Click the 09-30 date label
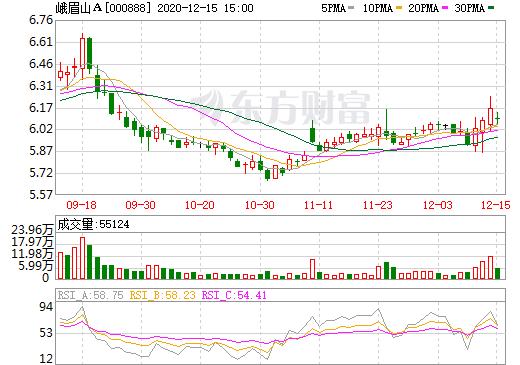The height and width of the screenshot is (365, 520). click(141, 205)
